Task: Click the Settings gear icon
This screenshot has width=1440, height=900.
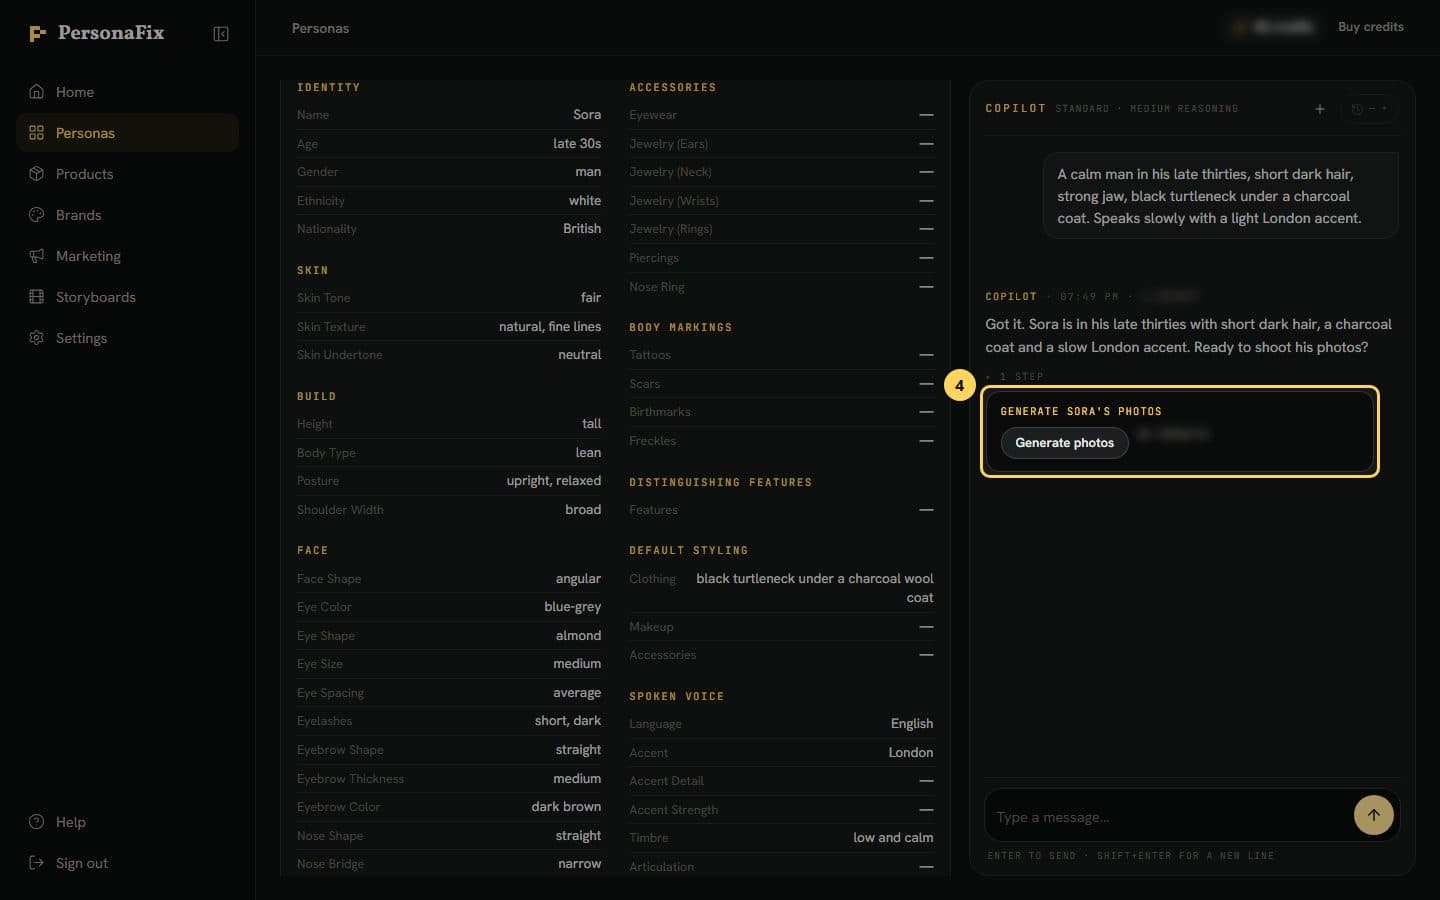Action: tap(37, 338)
